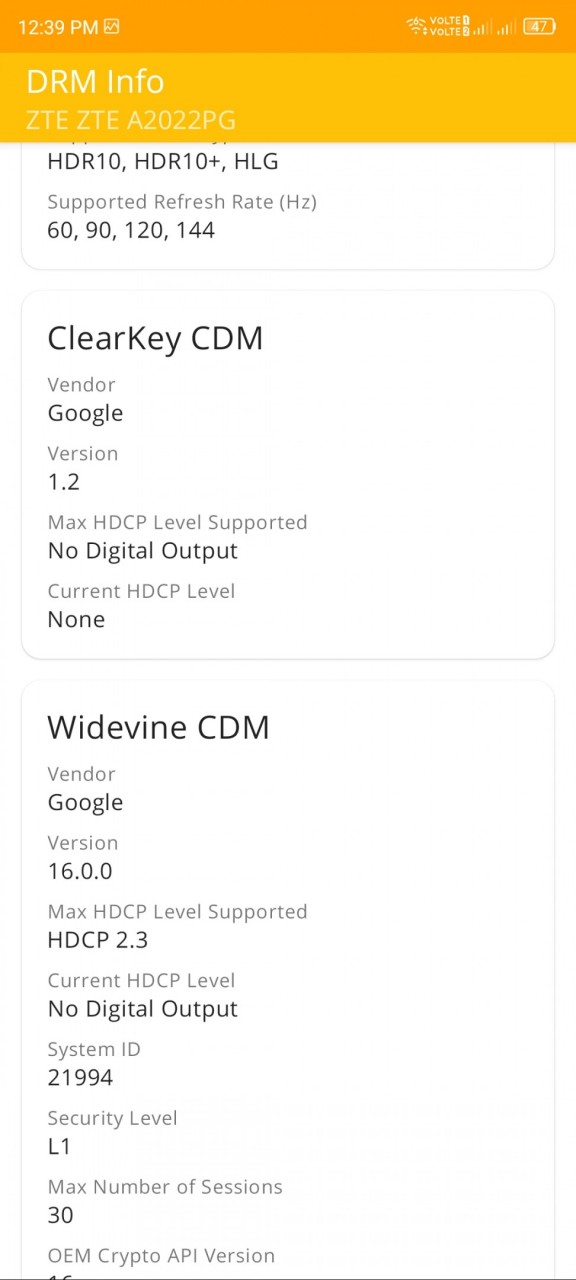Tap ClearKey Max HDCP Level No Digital Output
576x1280 pixels.
(143, 551)
